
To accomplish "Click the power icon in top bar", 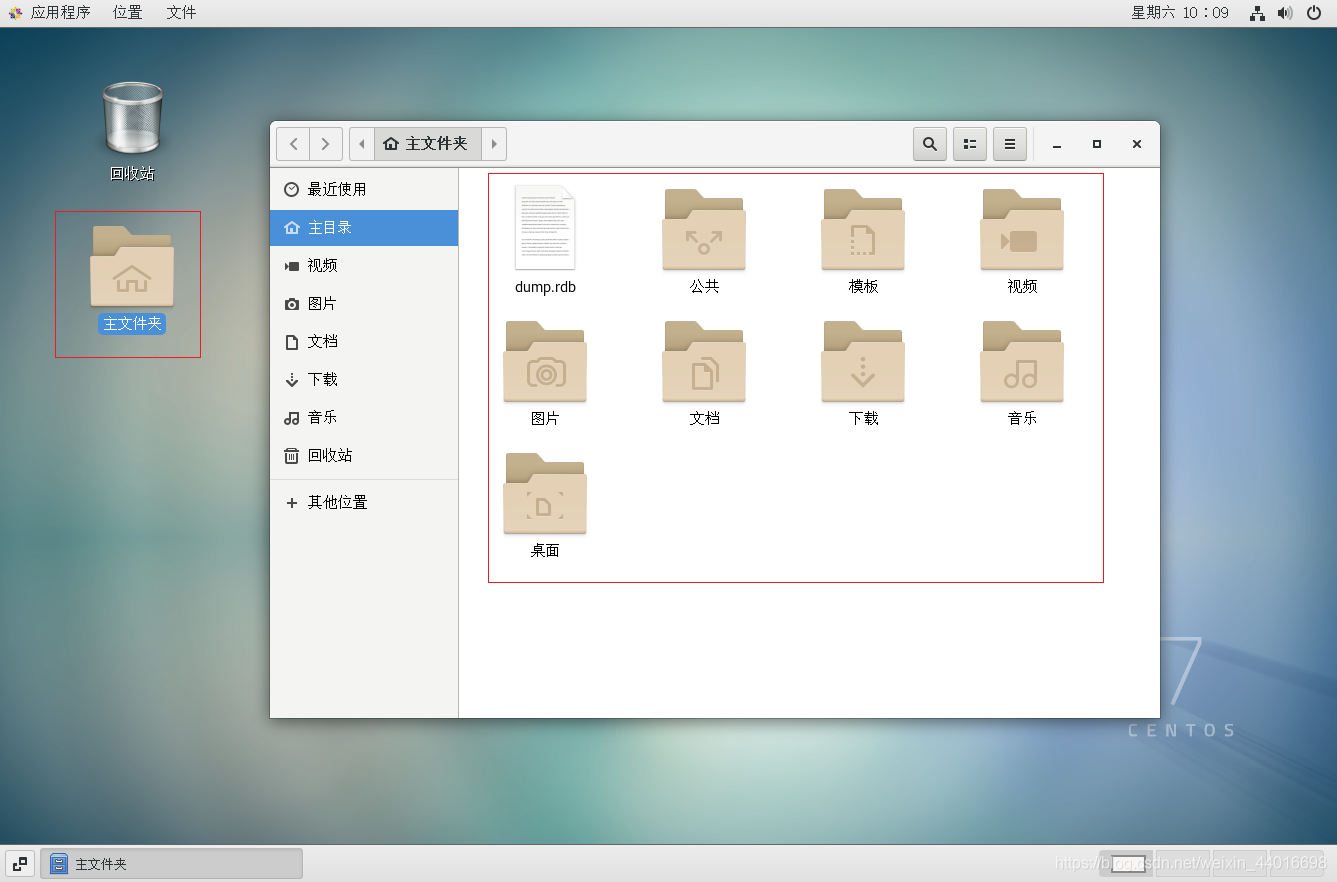I will 1314,13.
